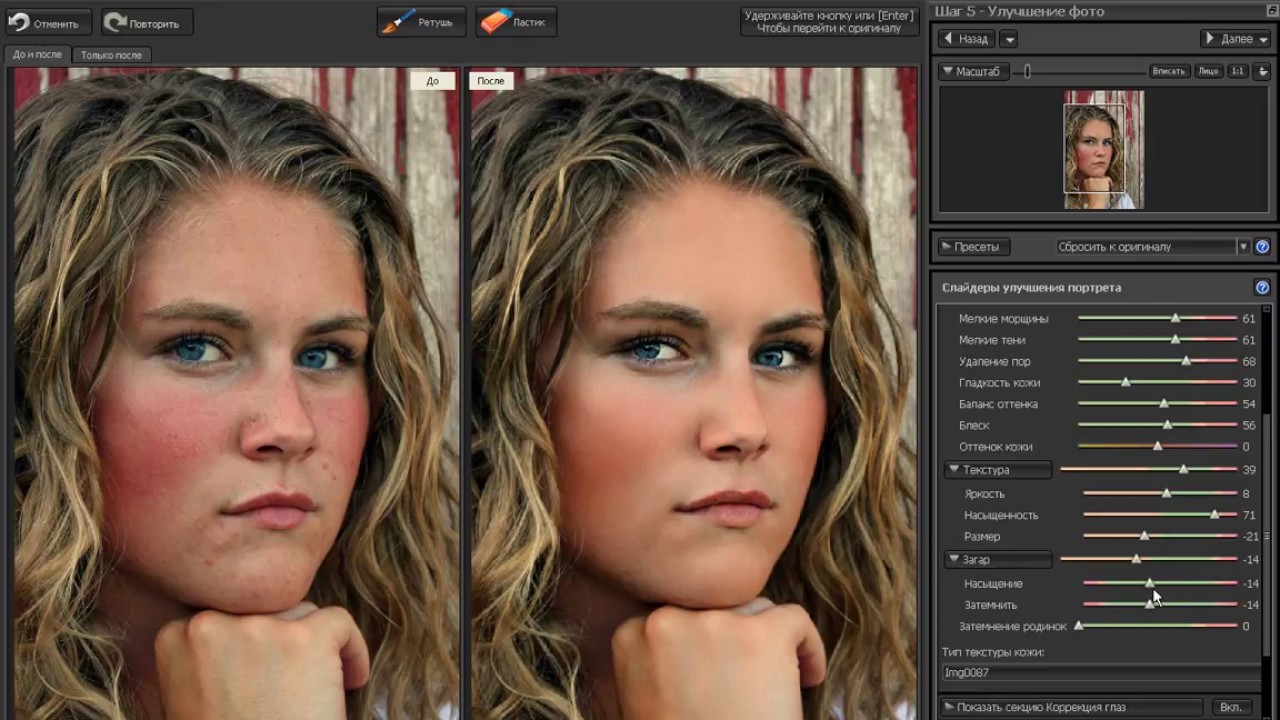This screenshot has width=1280, height=720.
Task: Click the Отменить undo button
Action: coord(48,22)
